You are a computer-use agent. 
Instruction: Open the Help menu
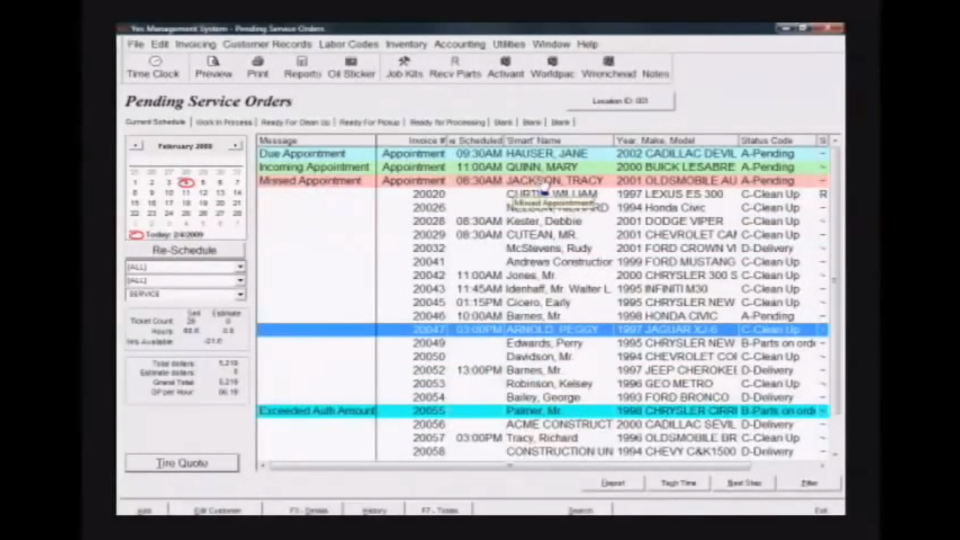click(x=587, y=44)
